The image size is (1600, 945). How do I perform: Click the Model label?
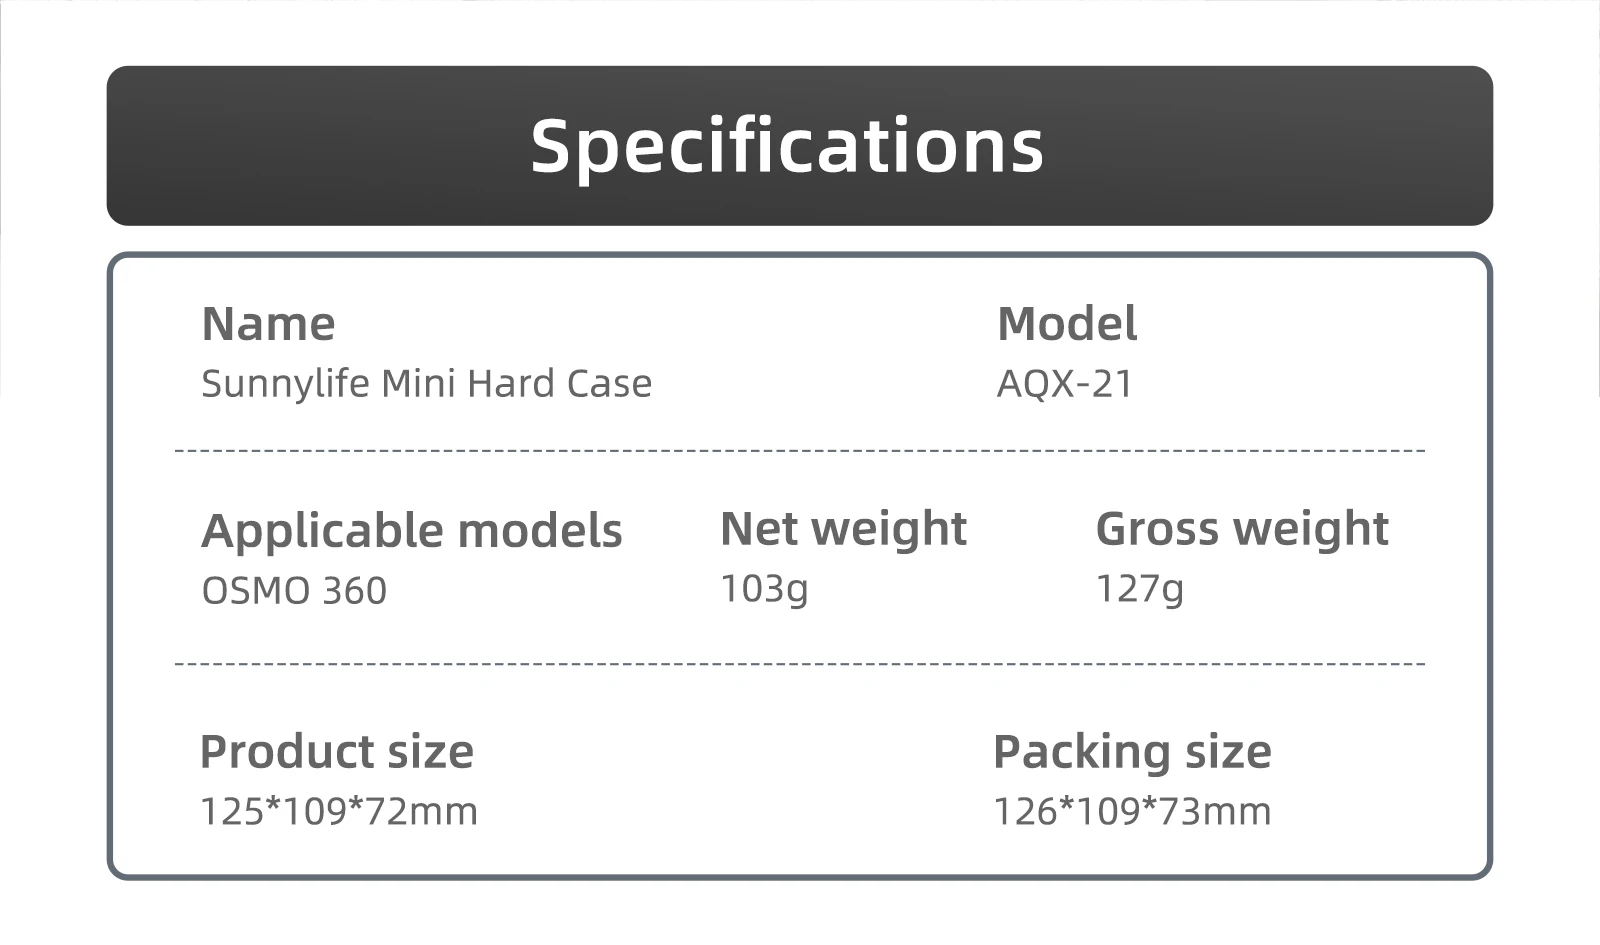pyautogui.click(x=1067, y=324)
